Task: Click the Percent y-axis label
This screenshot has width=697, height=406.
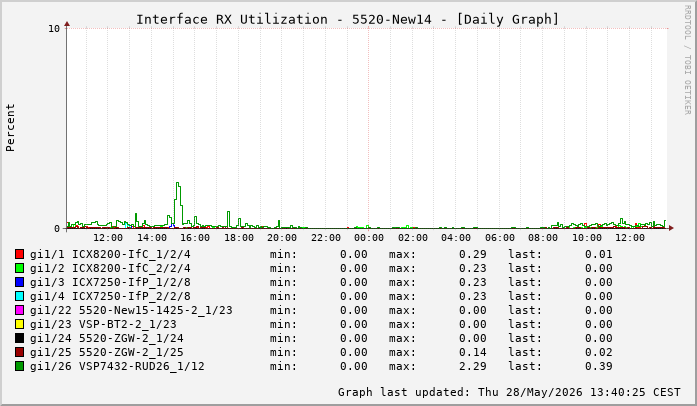Action: pos(10,128)
